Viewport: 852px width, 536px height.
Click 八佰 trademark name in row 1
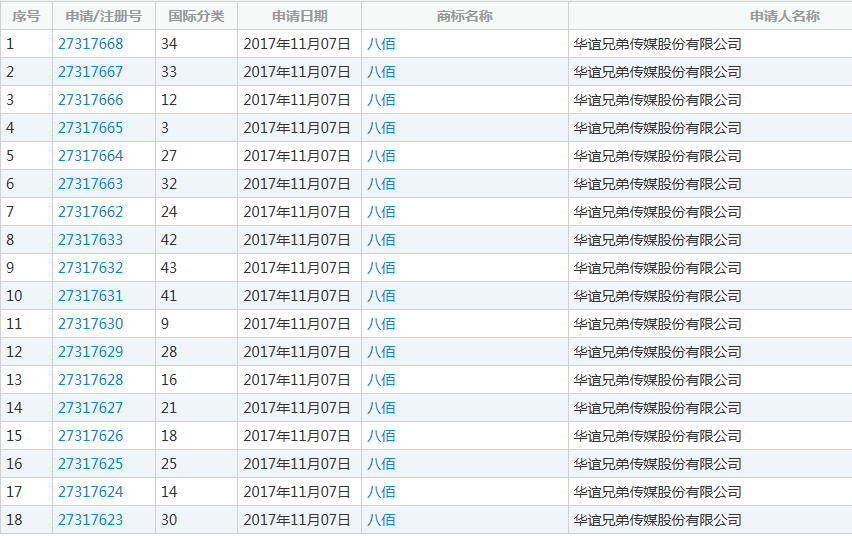tap(381, 44)
